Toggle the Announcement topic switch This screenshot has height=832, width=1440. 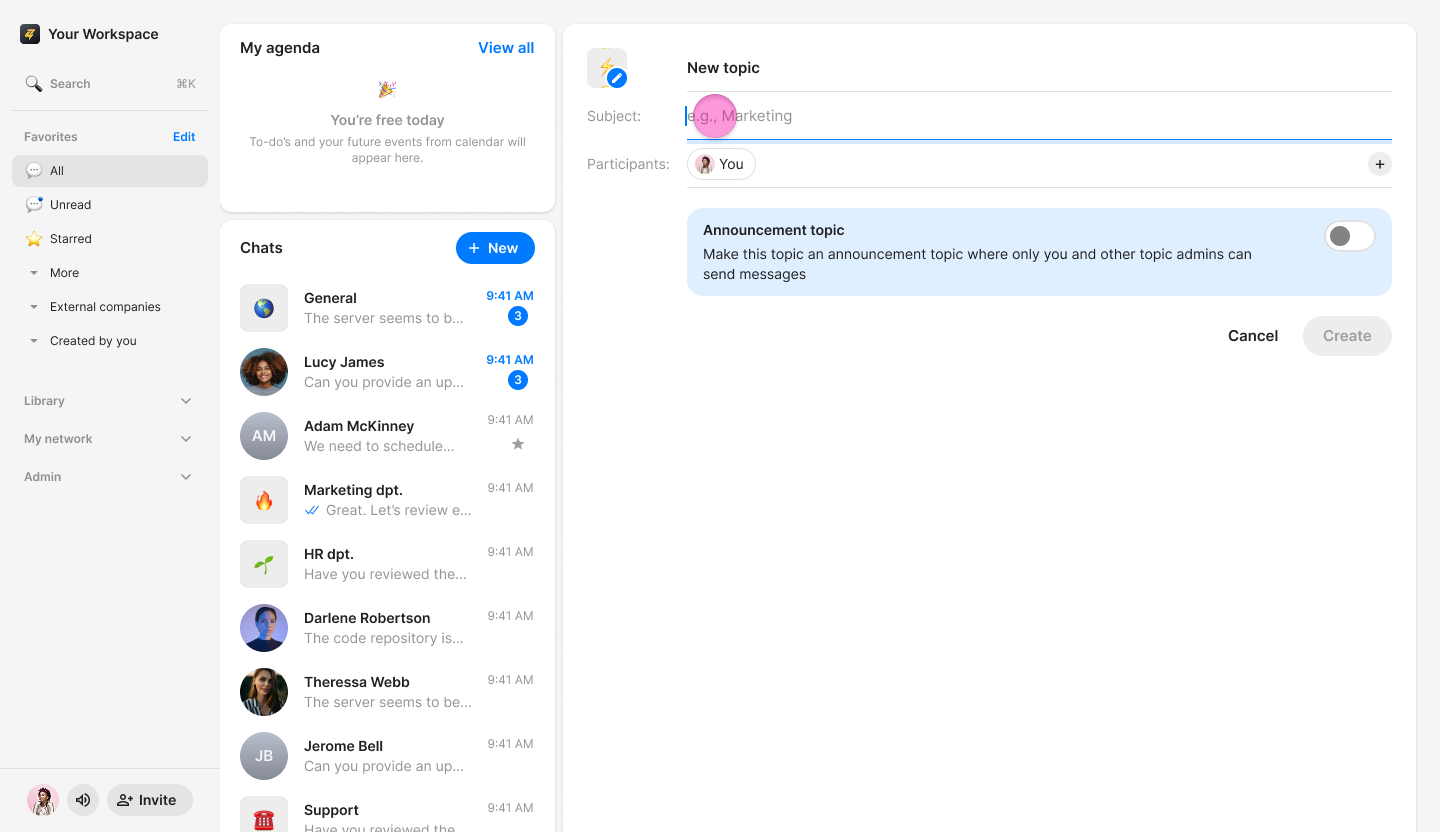(x=1349, y=236)
